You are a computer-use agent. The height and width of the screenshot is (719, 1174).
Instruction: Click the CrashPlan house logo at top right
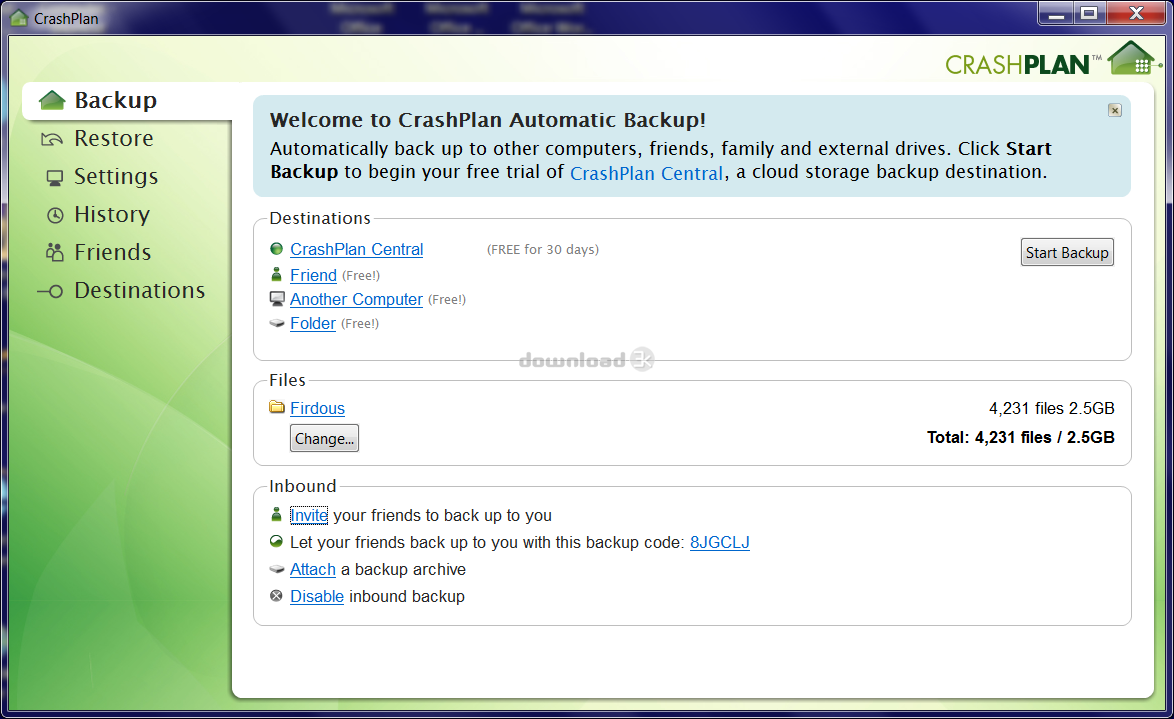tap(1134, 58)
